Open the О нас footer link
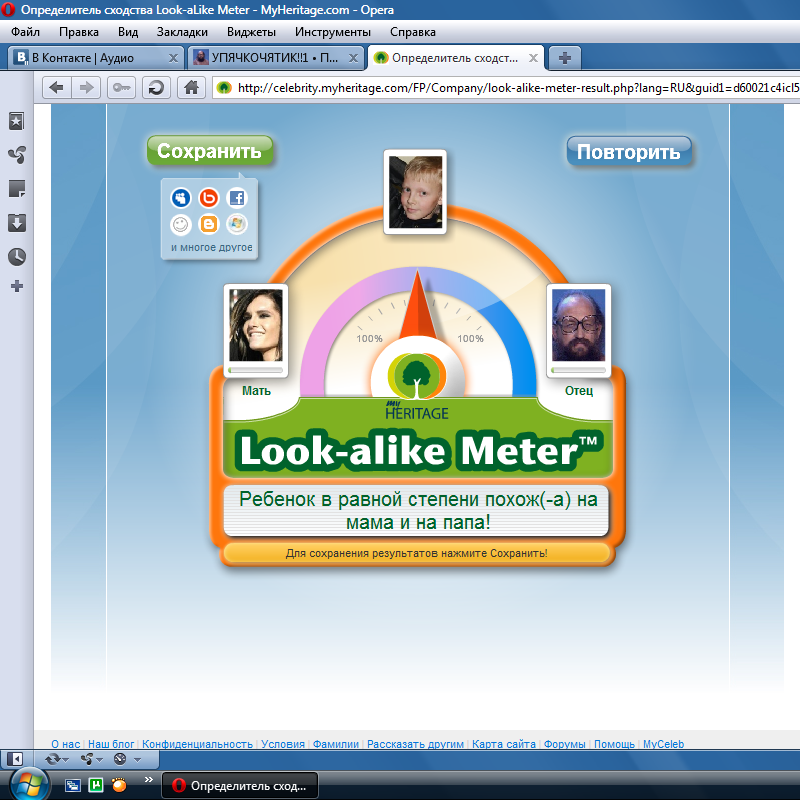The image size is (800, 800). point(66,744)
